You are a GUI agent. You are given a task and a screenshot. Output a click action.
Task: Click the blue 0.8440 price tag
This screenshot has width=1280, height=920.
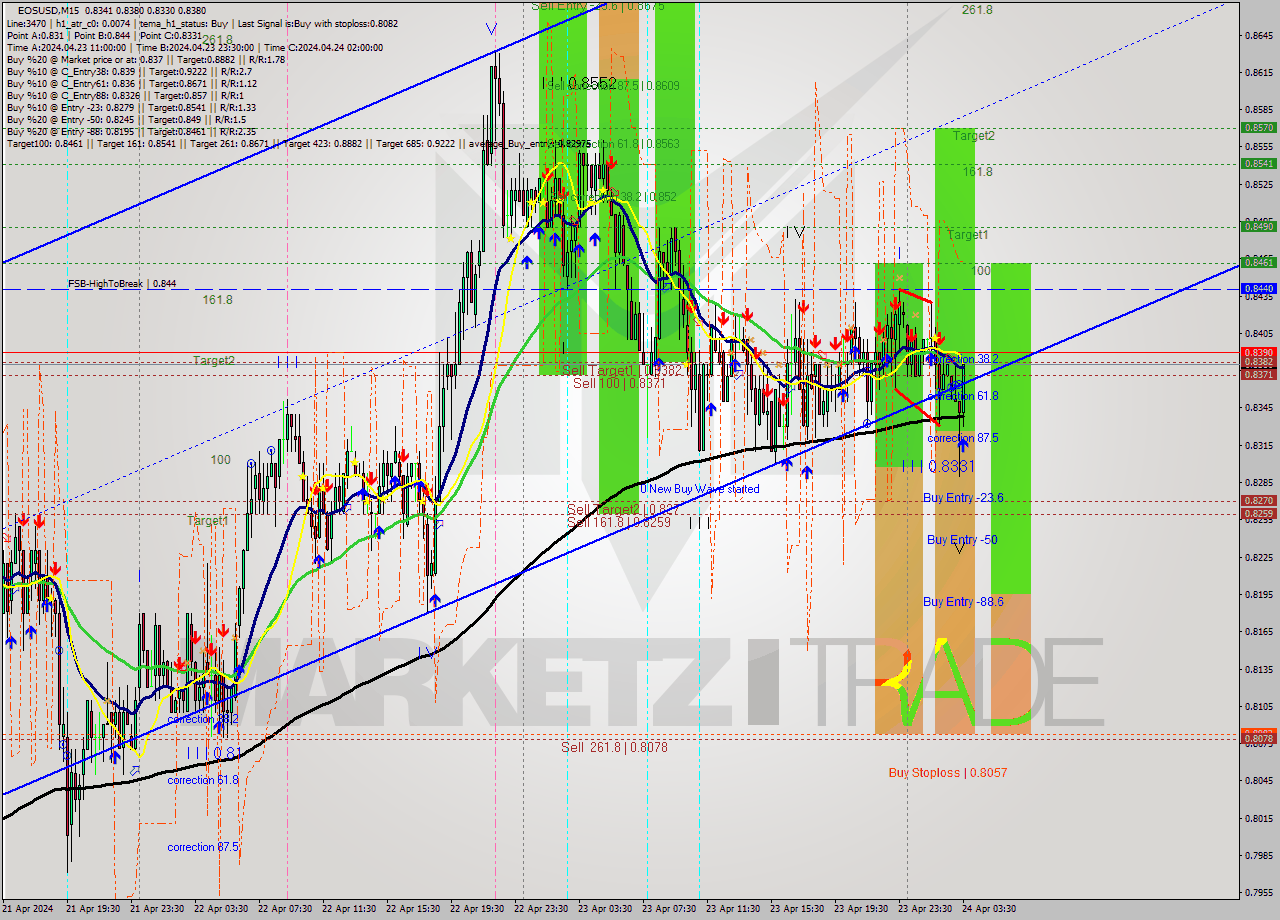[x=1258, y=289]
